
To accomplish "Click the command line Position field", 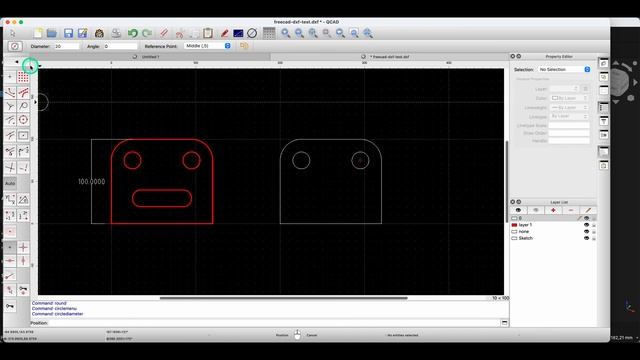I will coord(274,323).
